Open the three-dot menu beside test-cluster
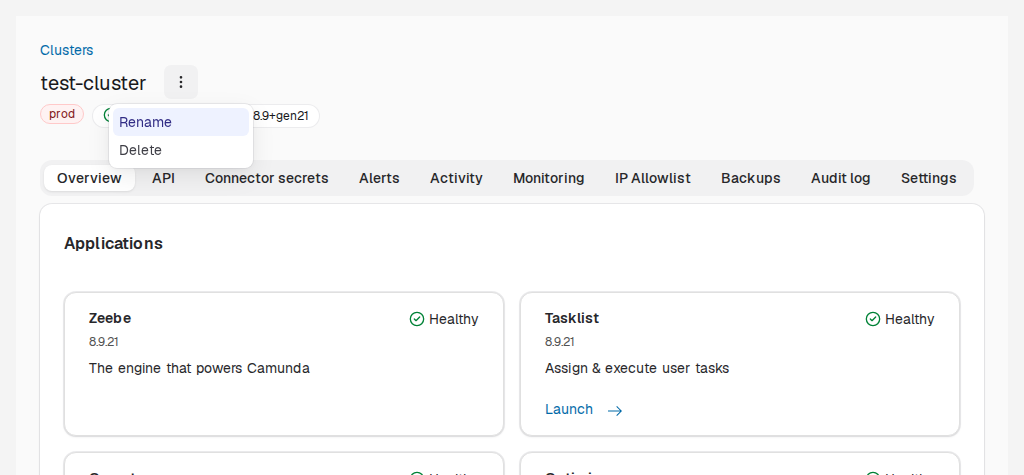Screen dimensions: 1024x475 pyautogui.click(x=181, y=82)
